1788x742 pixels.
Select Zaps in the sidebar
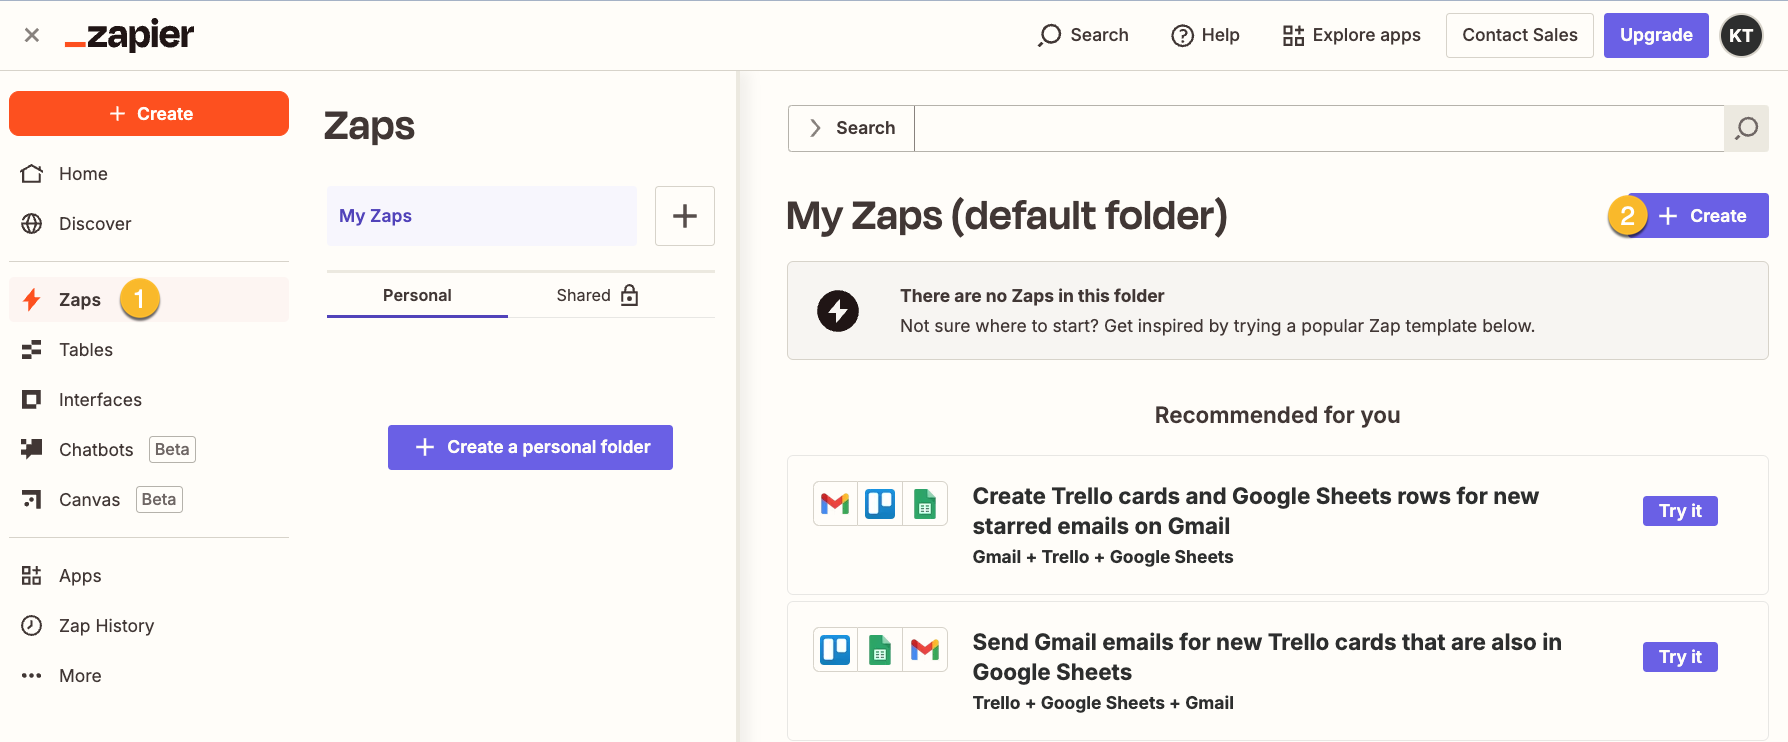[149, 299]
